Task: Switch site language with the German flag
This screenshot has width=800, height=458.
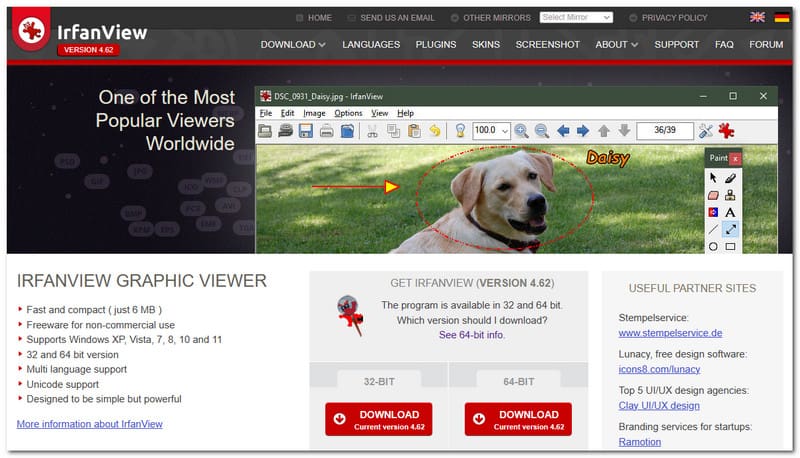Action: click(782, 17)
